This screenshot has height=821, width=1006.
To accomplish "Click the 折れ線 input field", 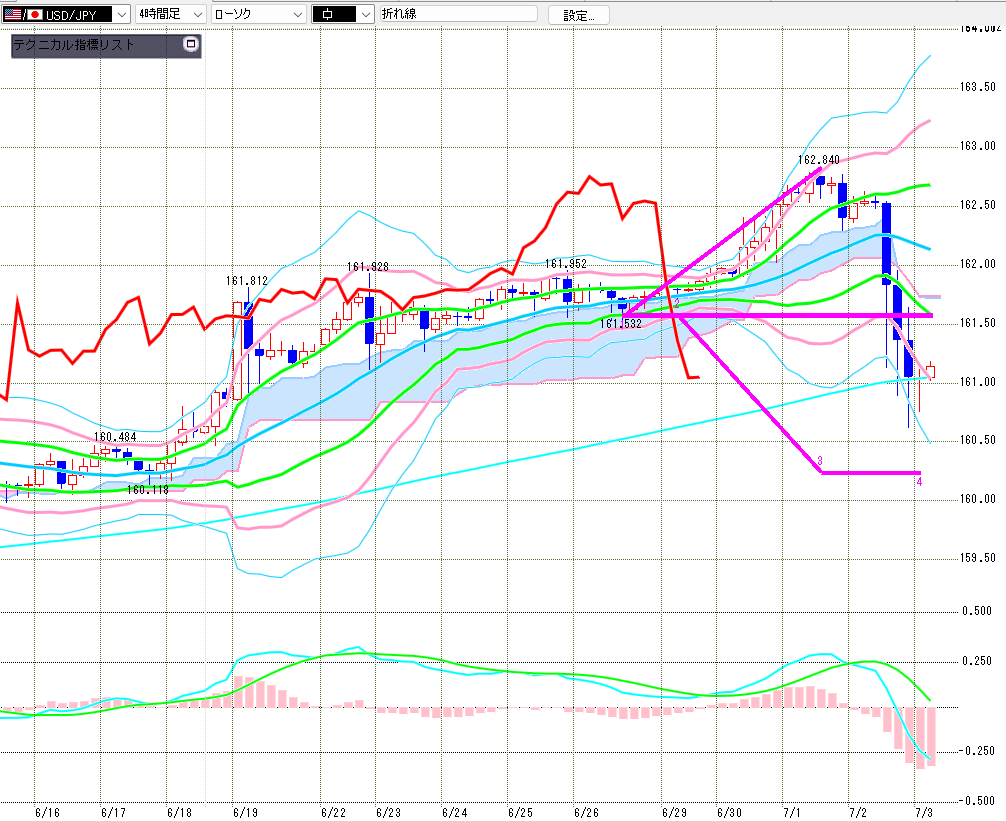I will click(x=459, y=13).
